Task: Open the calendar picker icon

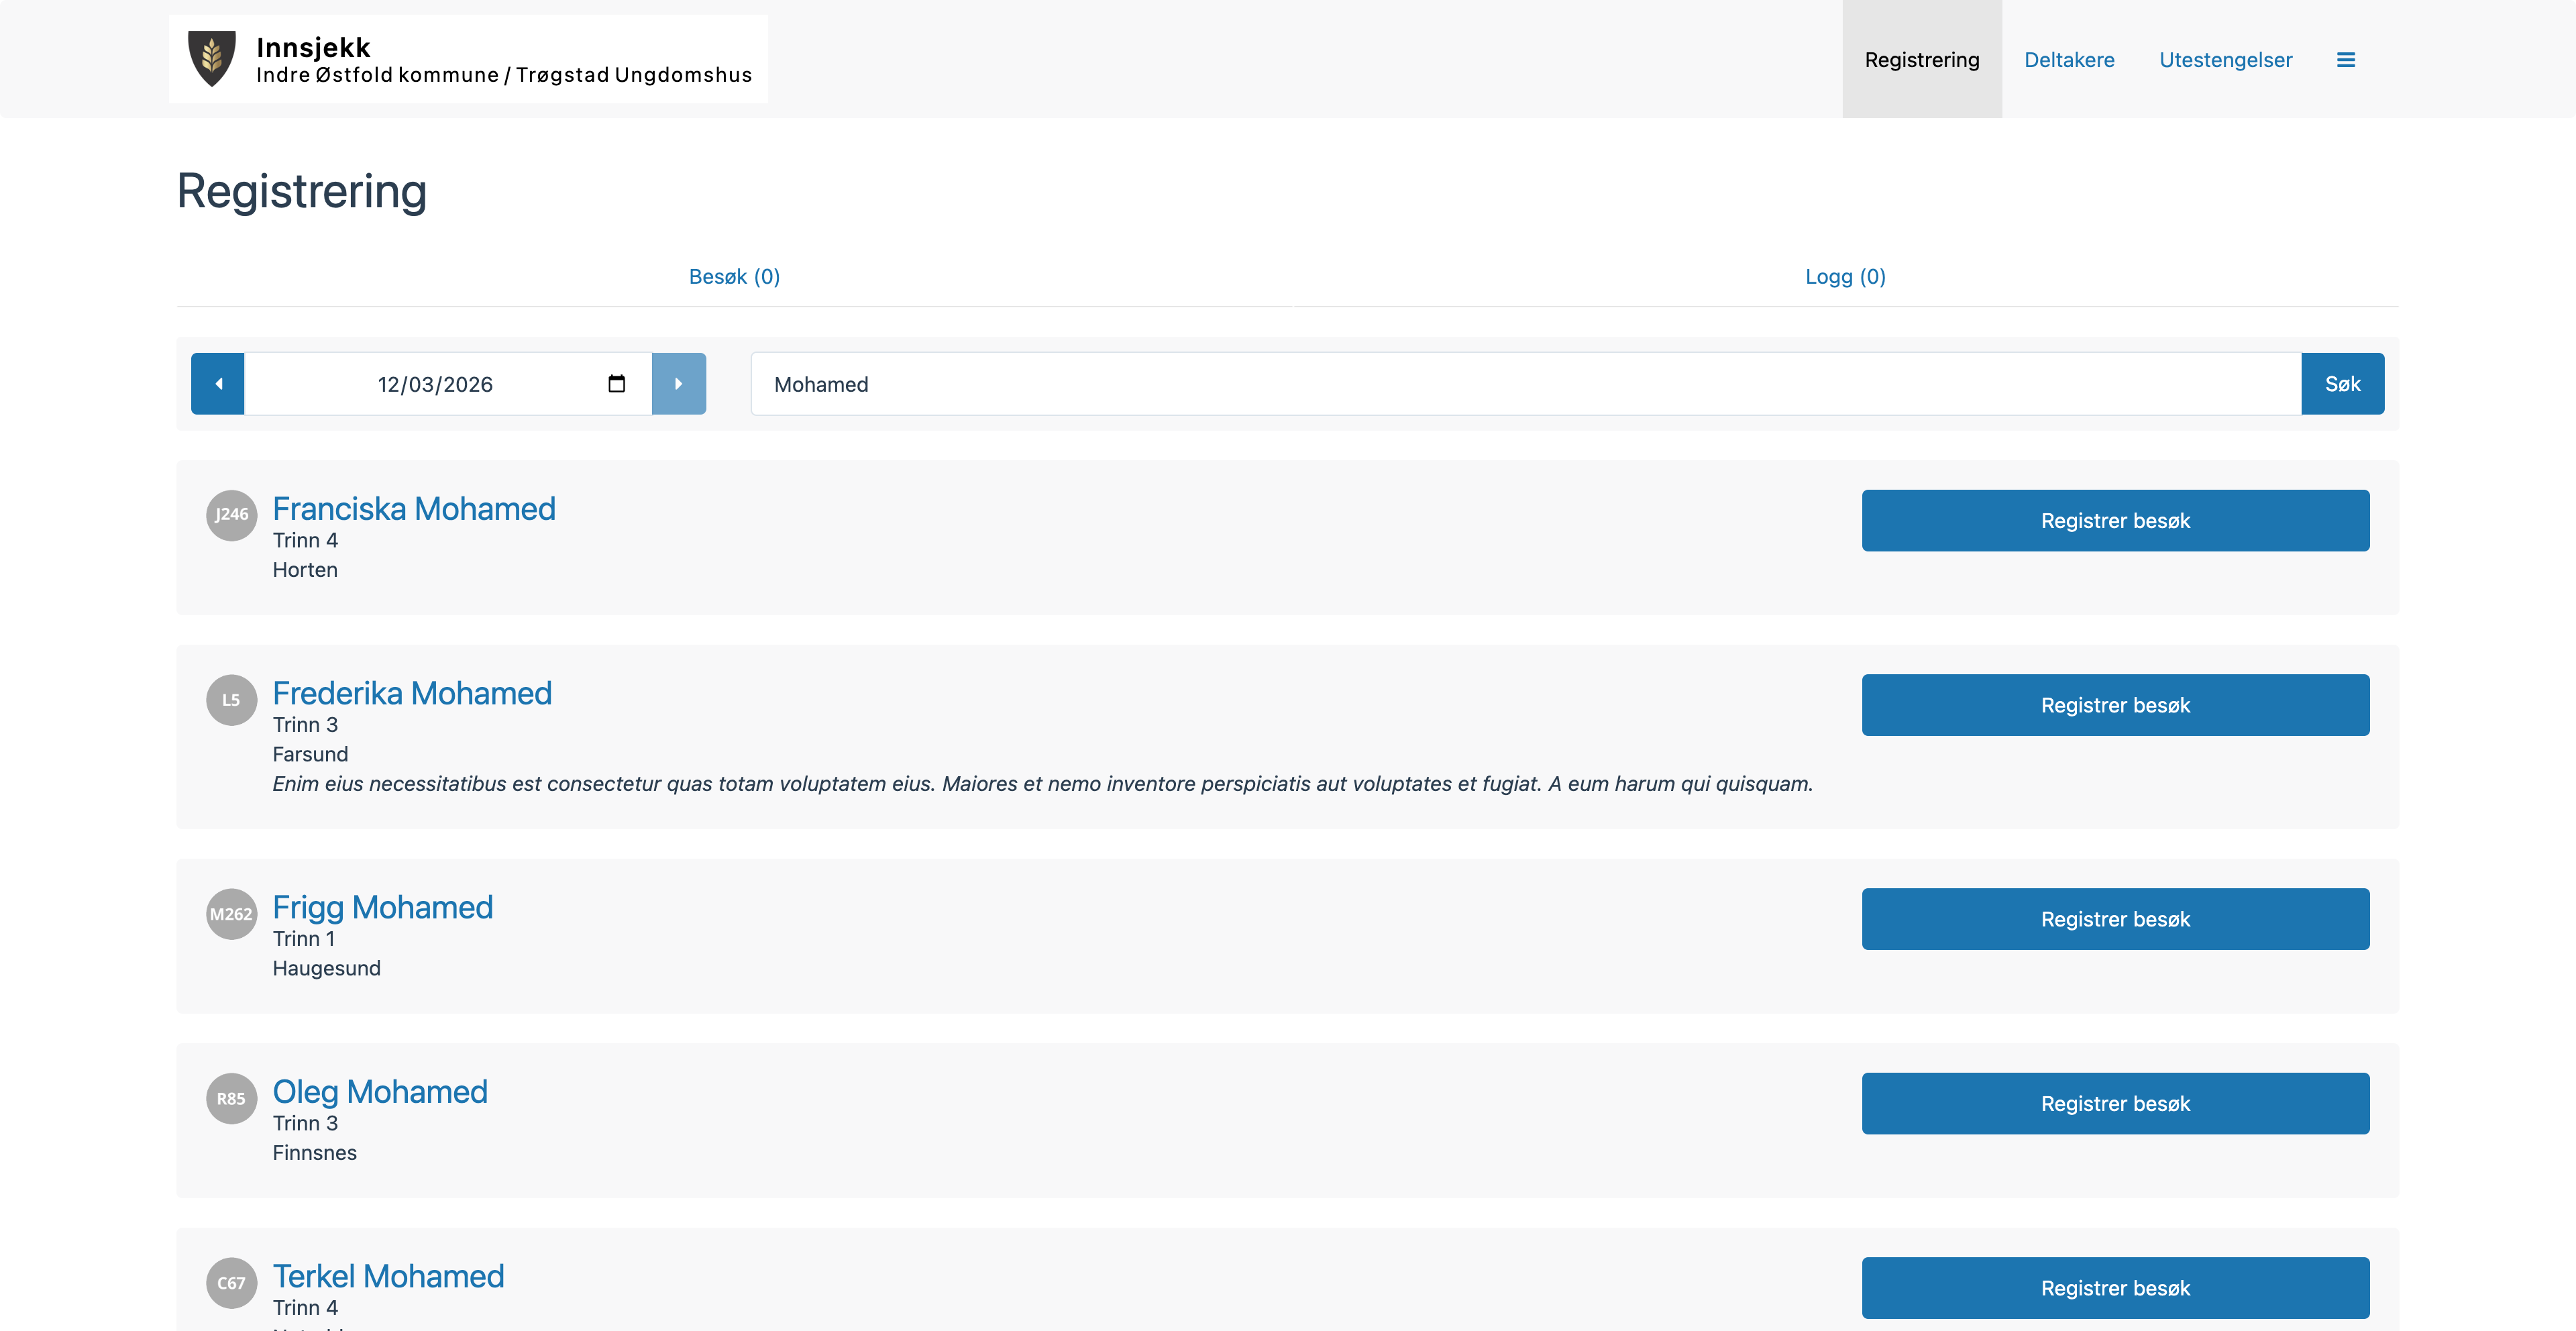Action: (616, 384)
